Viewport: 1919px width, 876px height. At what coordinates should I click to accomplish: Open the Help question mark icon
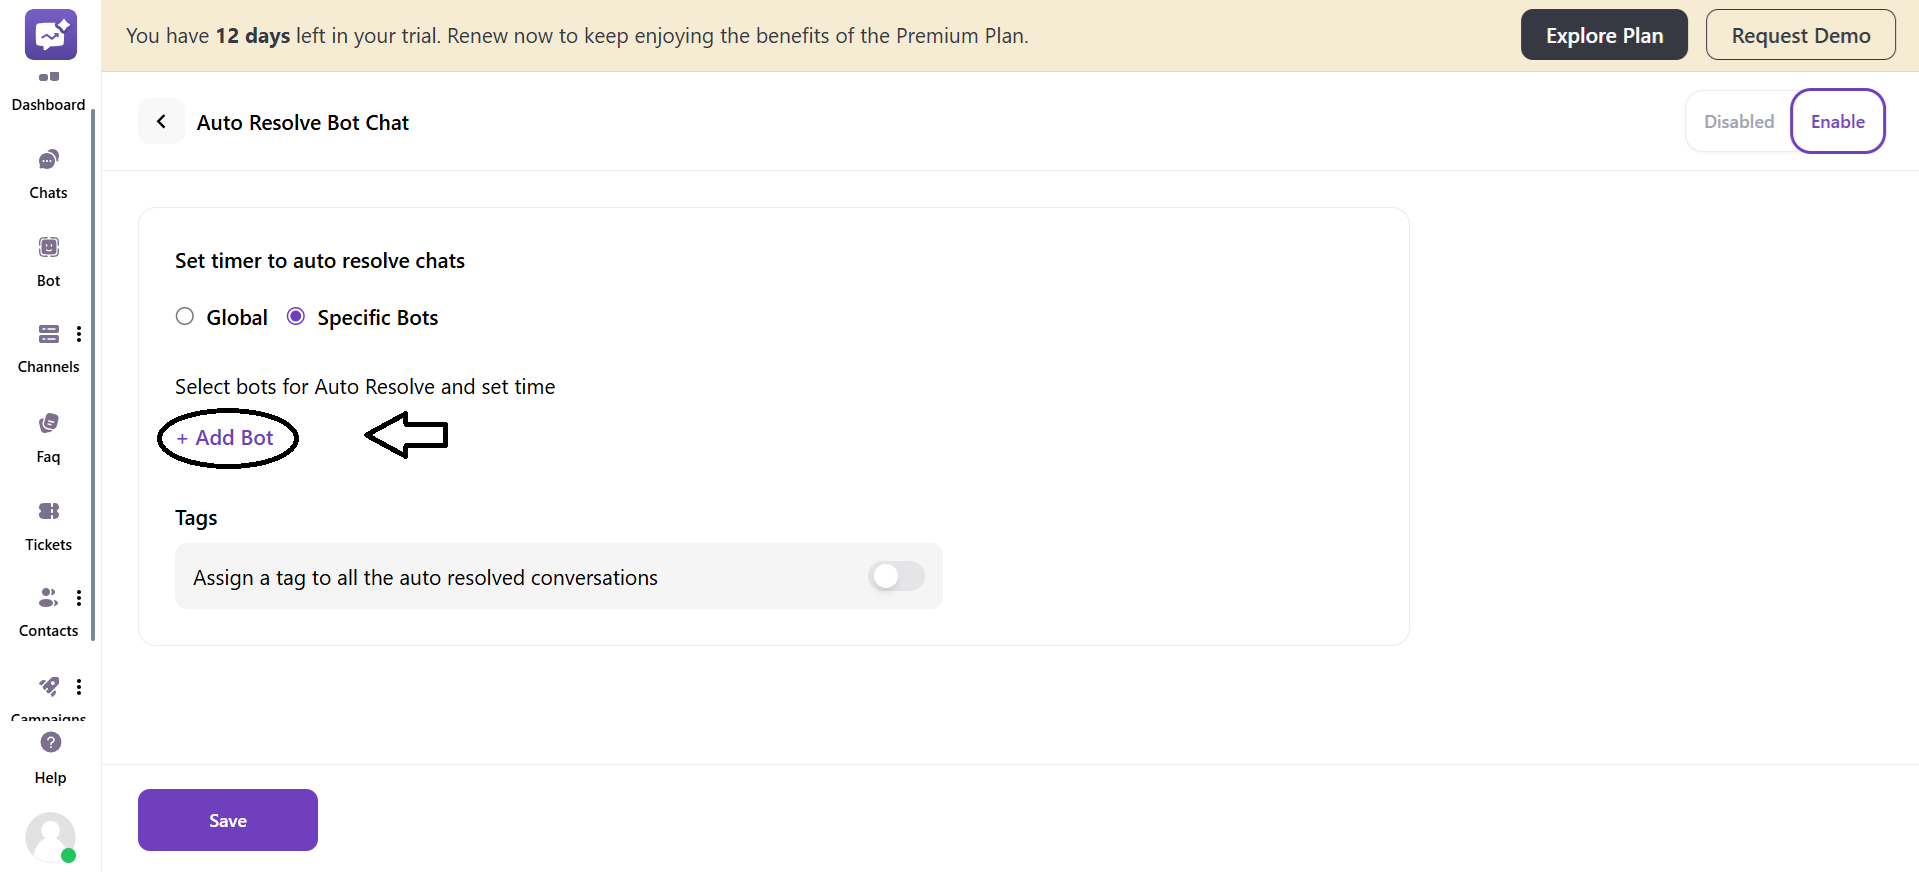coord(50,743)
